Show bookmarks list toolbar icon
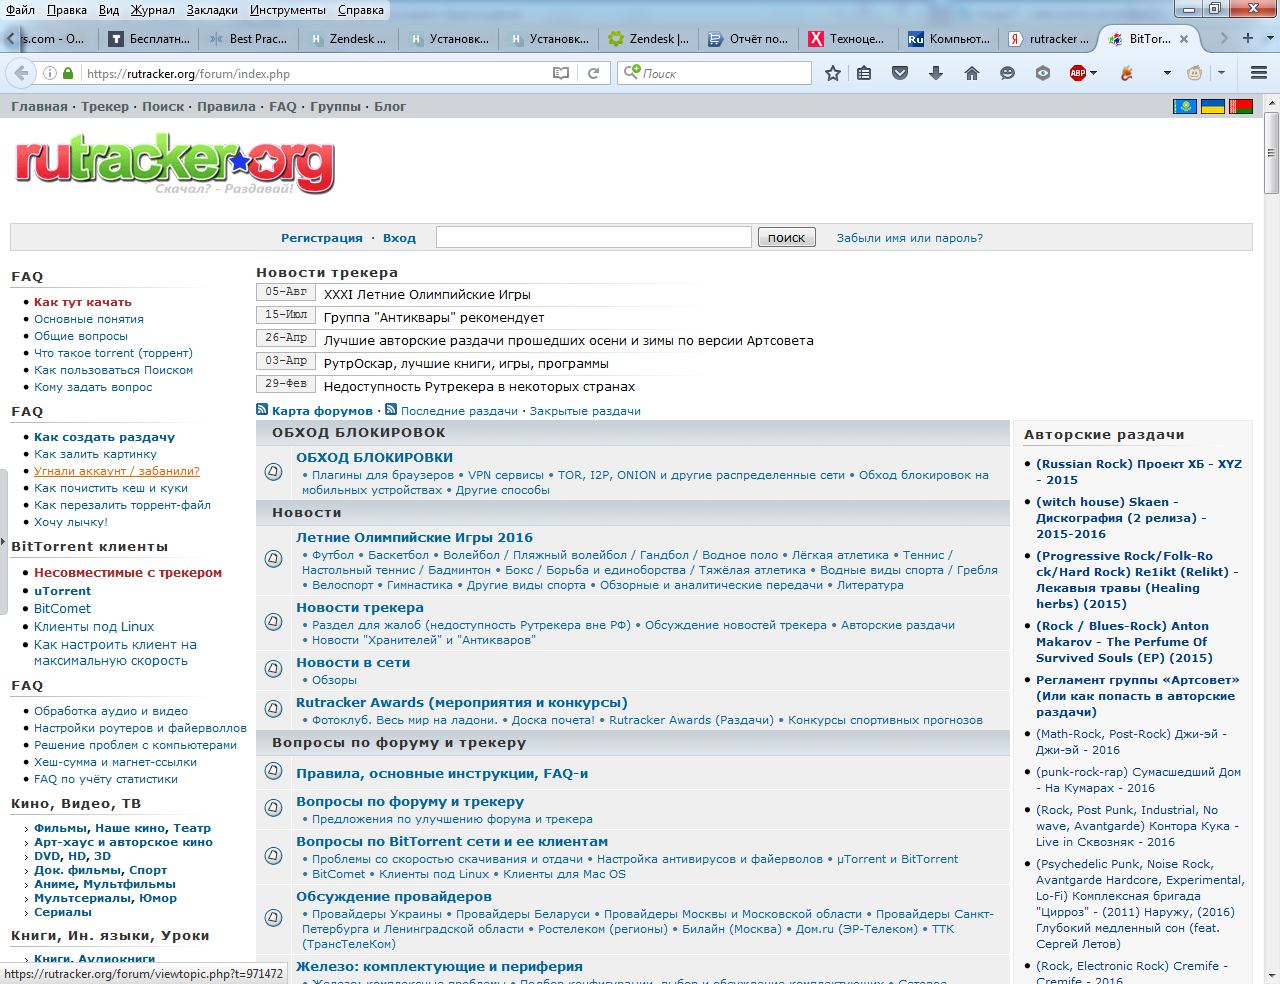Screen dimensions: 1280x984 pyautogui.click(x=865, y=73)
